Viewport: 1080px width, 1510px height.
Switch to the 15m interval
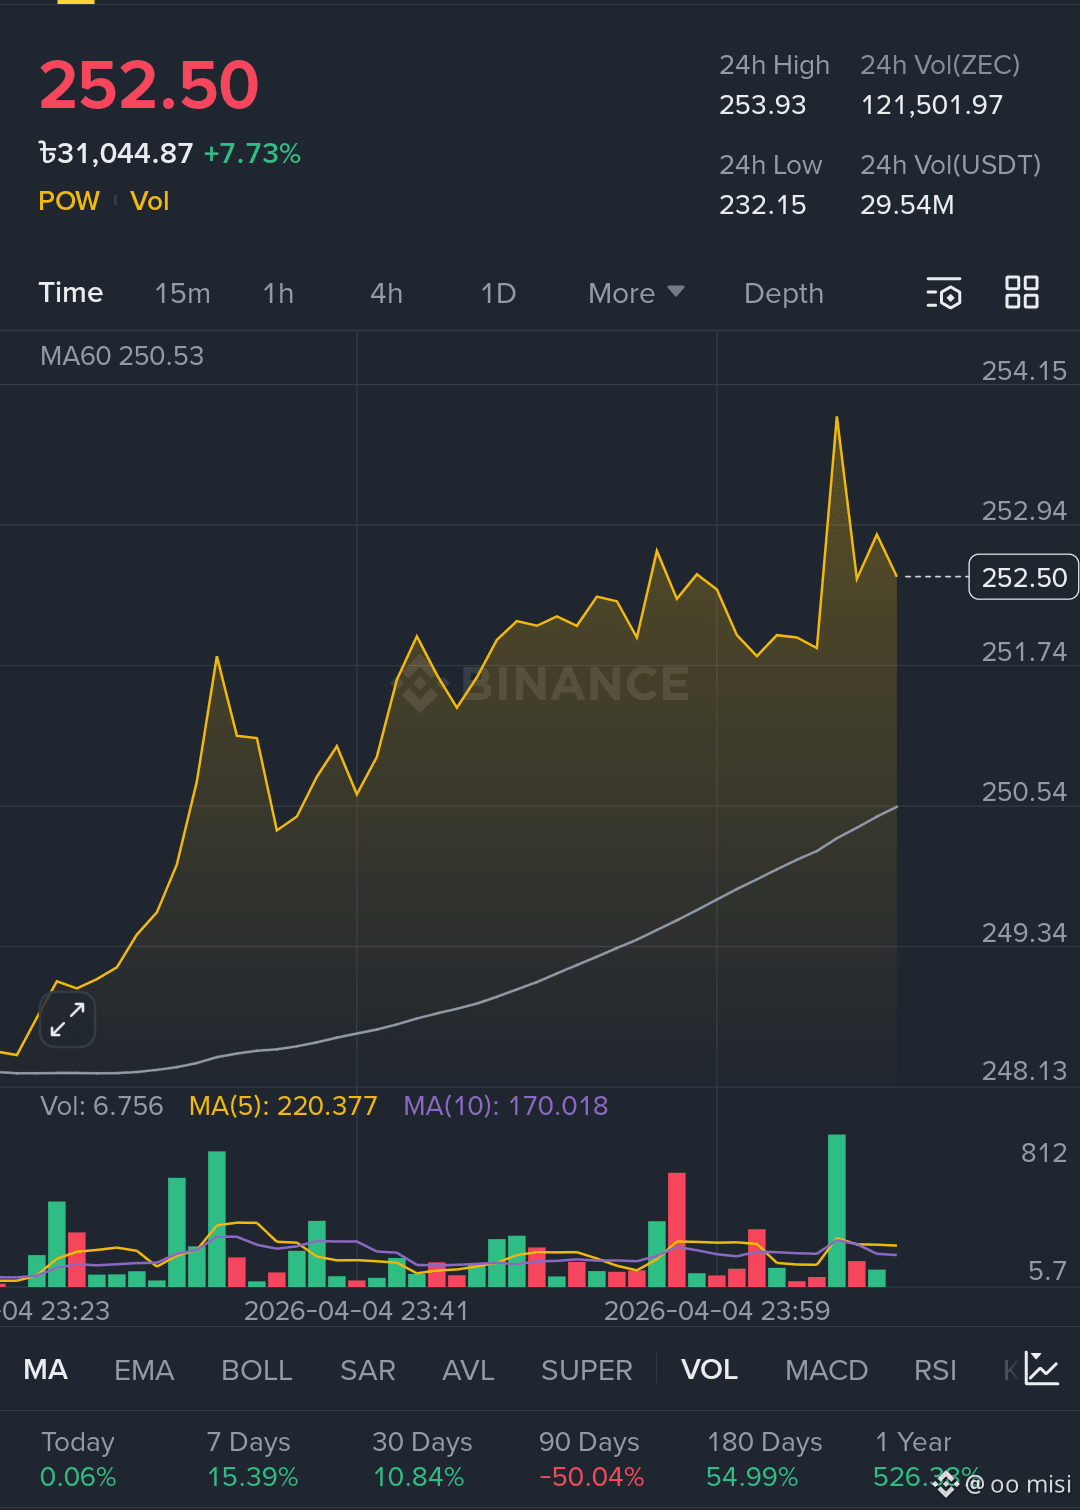point(182,293)
